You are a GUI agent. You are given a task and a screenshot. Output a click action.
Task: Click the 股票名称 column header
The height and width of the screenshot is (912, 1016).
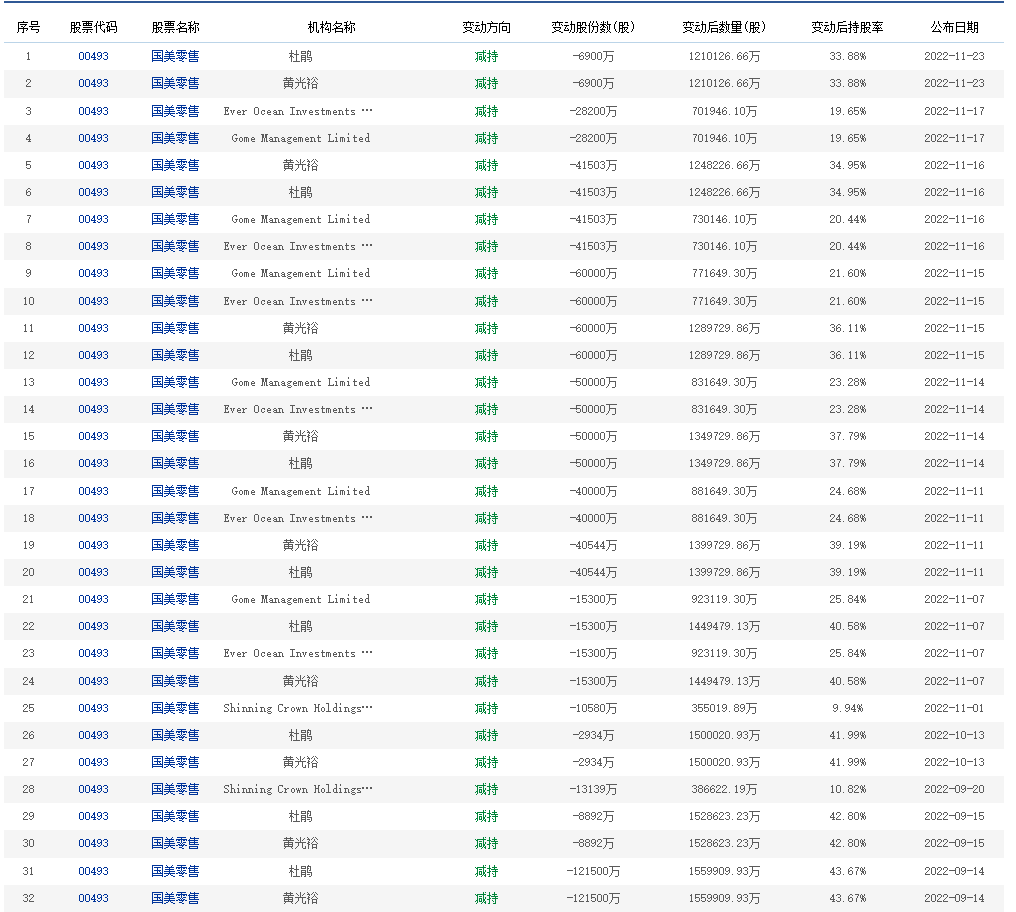point(175,27)
